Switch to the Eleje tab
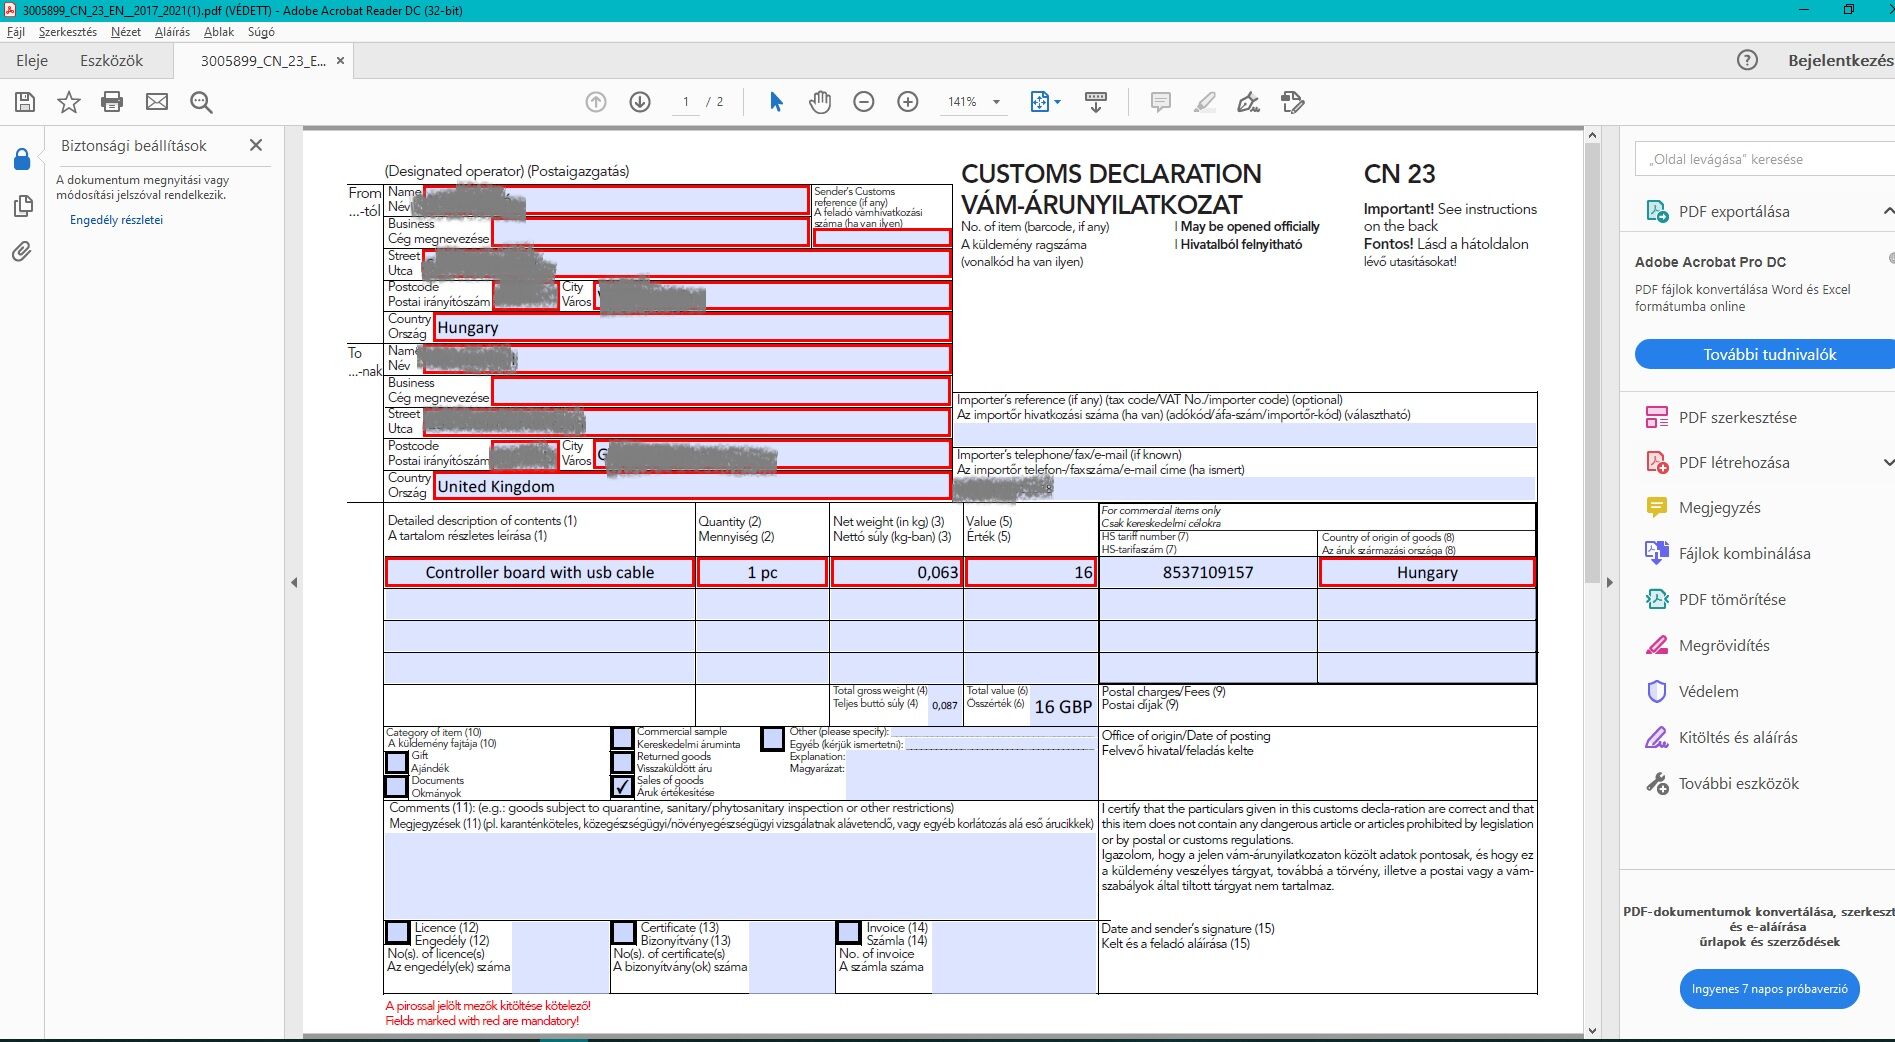This screenshot has width=1895, height=1042. (32, 60)
